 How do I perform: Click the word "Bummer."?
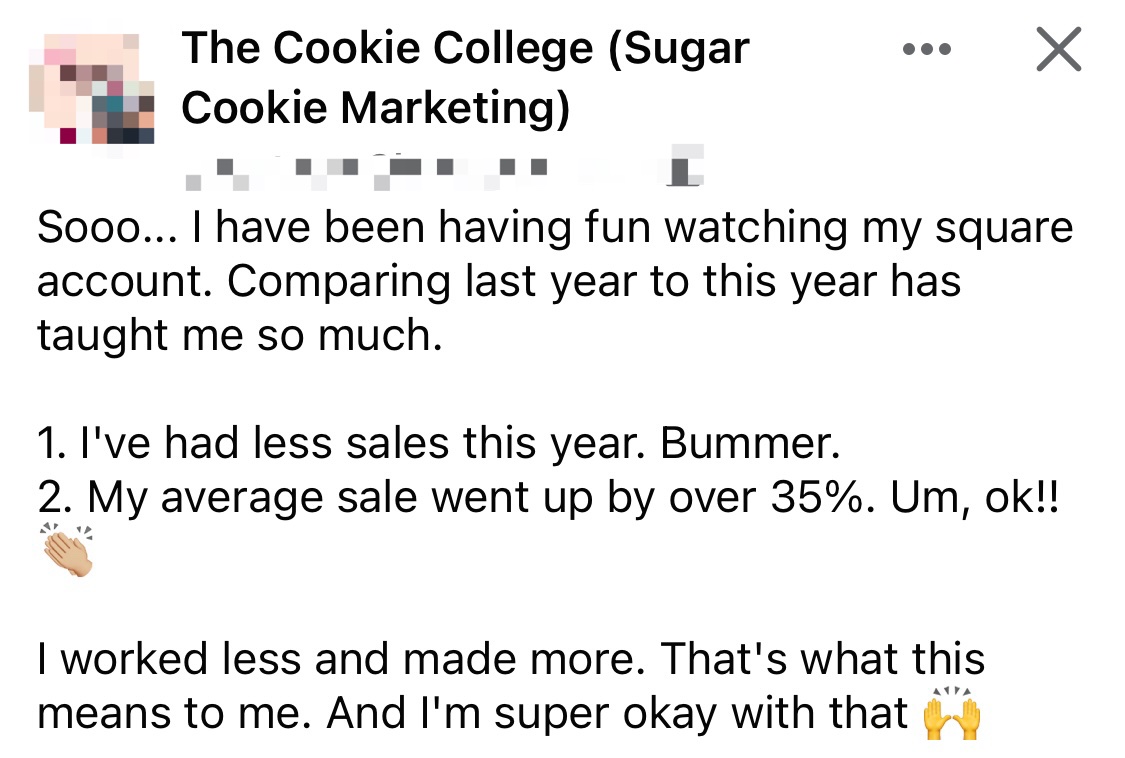(746, 443)
